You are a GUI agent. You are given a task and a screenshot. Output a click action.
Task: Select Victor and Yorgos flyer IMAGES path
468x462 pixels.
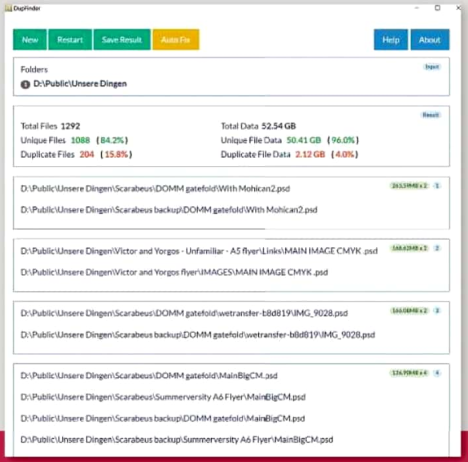174,272
